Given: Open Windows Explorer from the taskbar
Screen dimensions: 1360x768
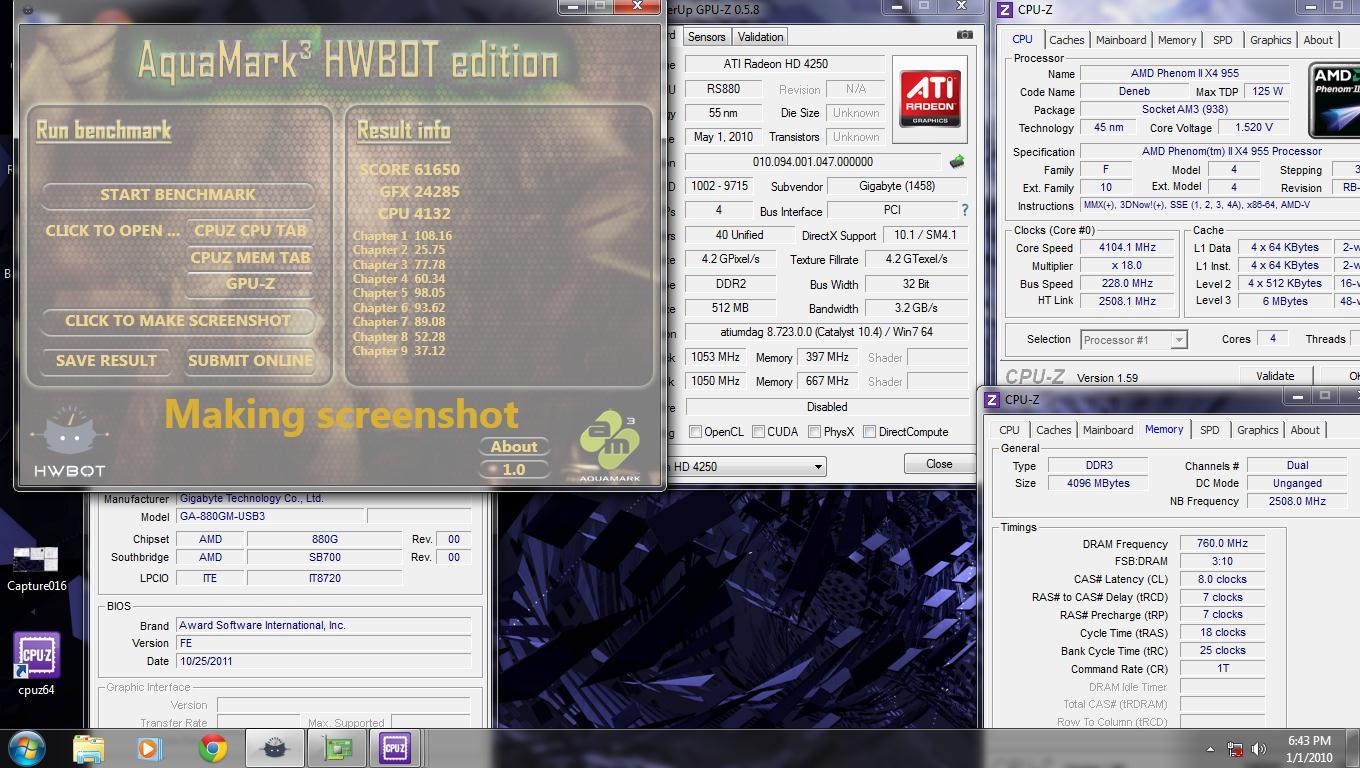Looking at the screenshot, I should coord(89,748).
